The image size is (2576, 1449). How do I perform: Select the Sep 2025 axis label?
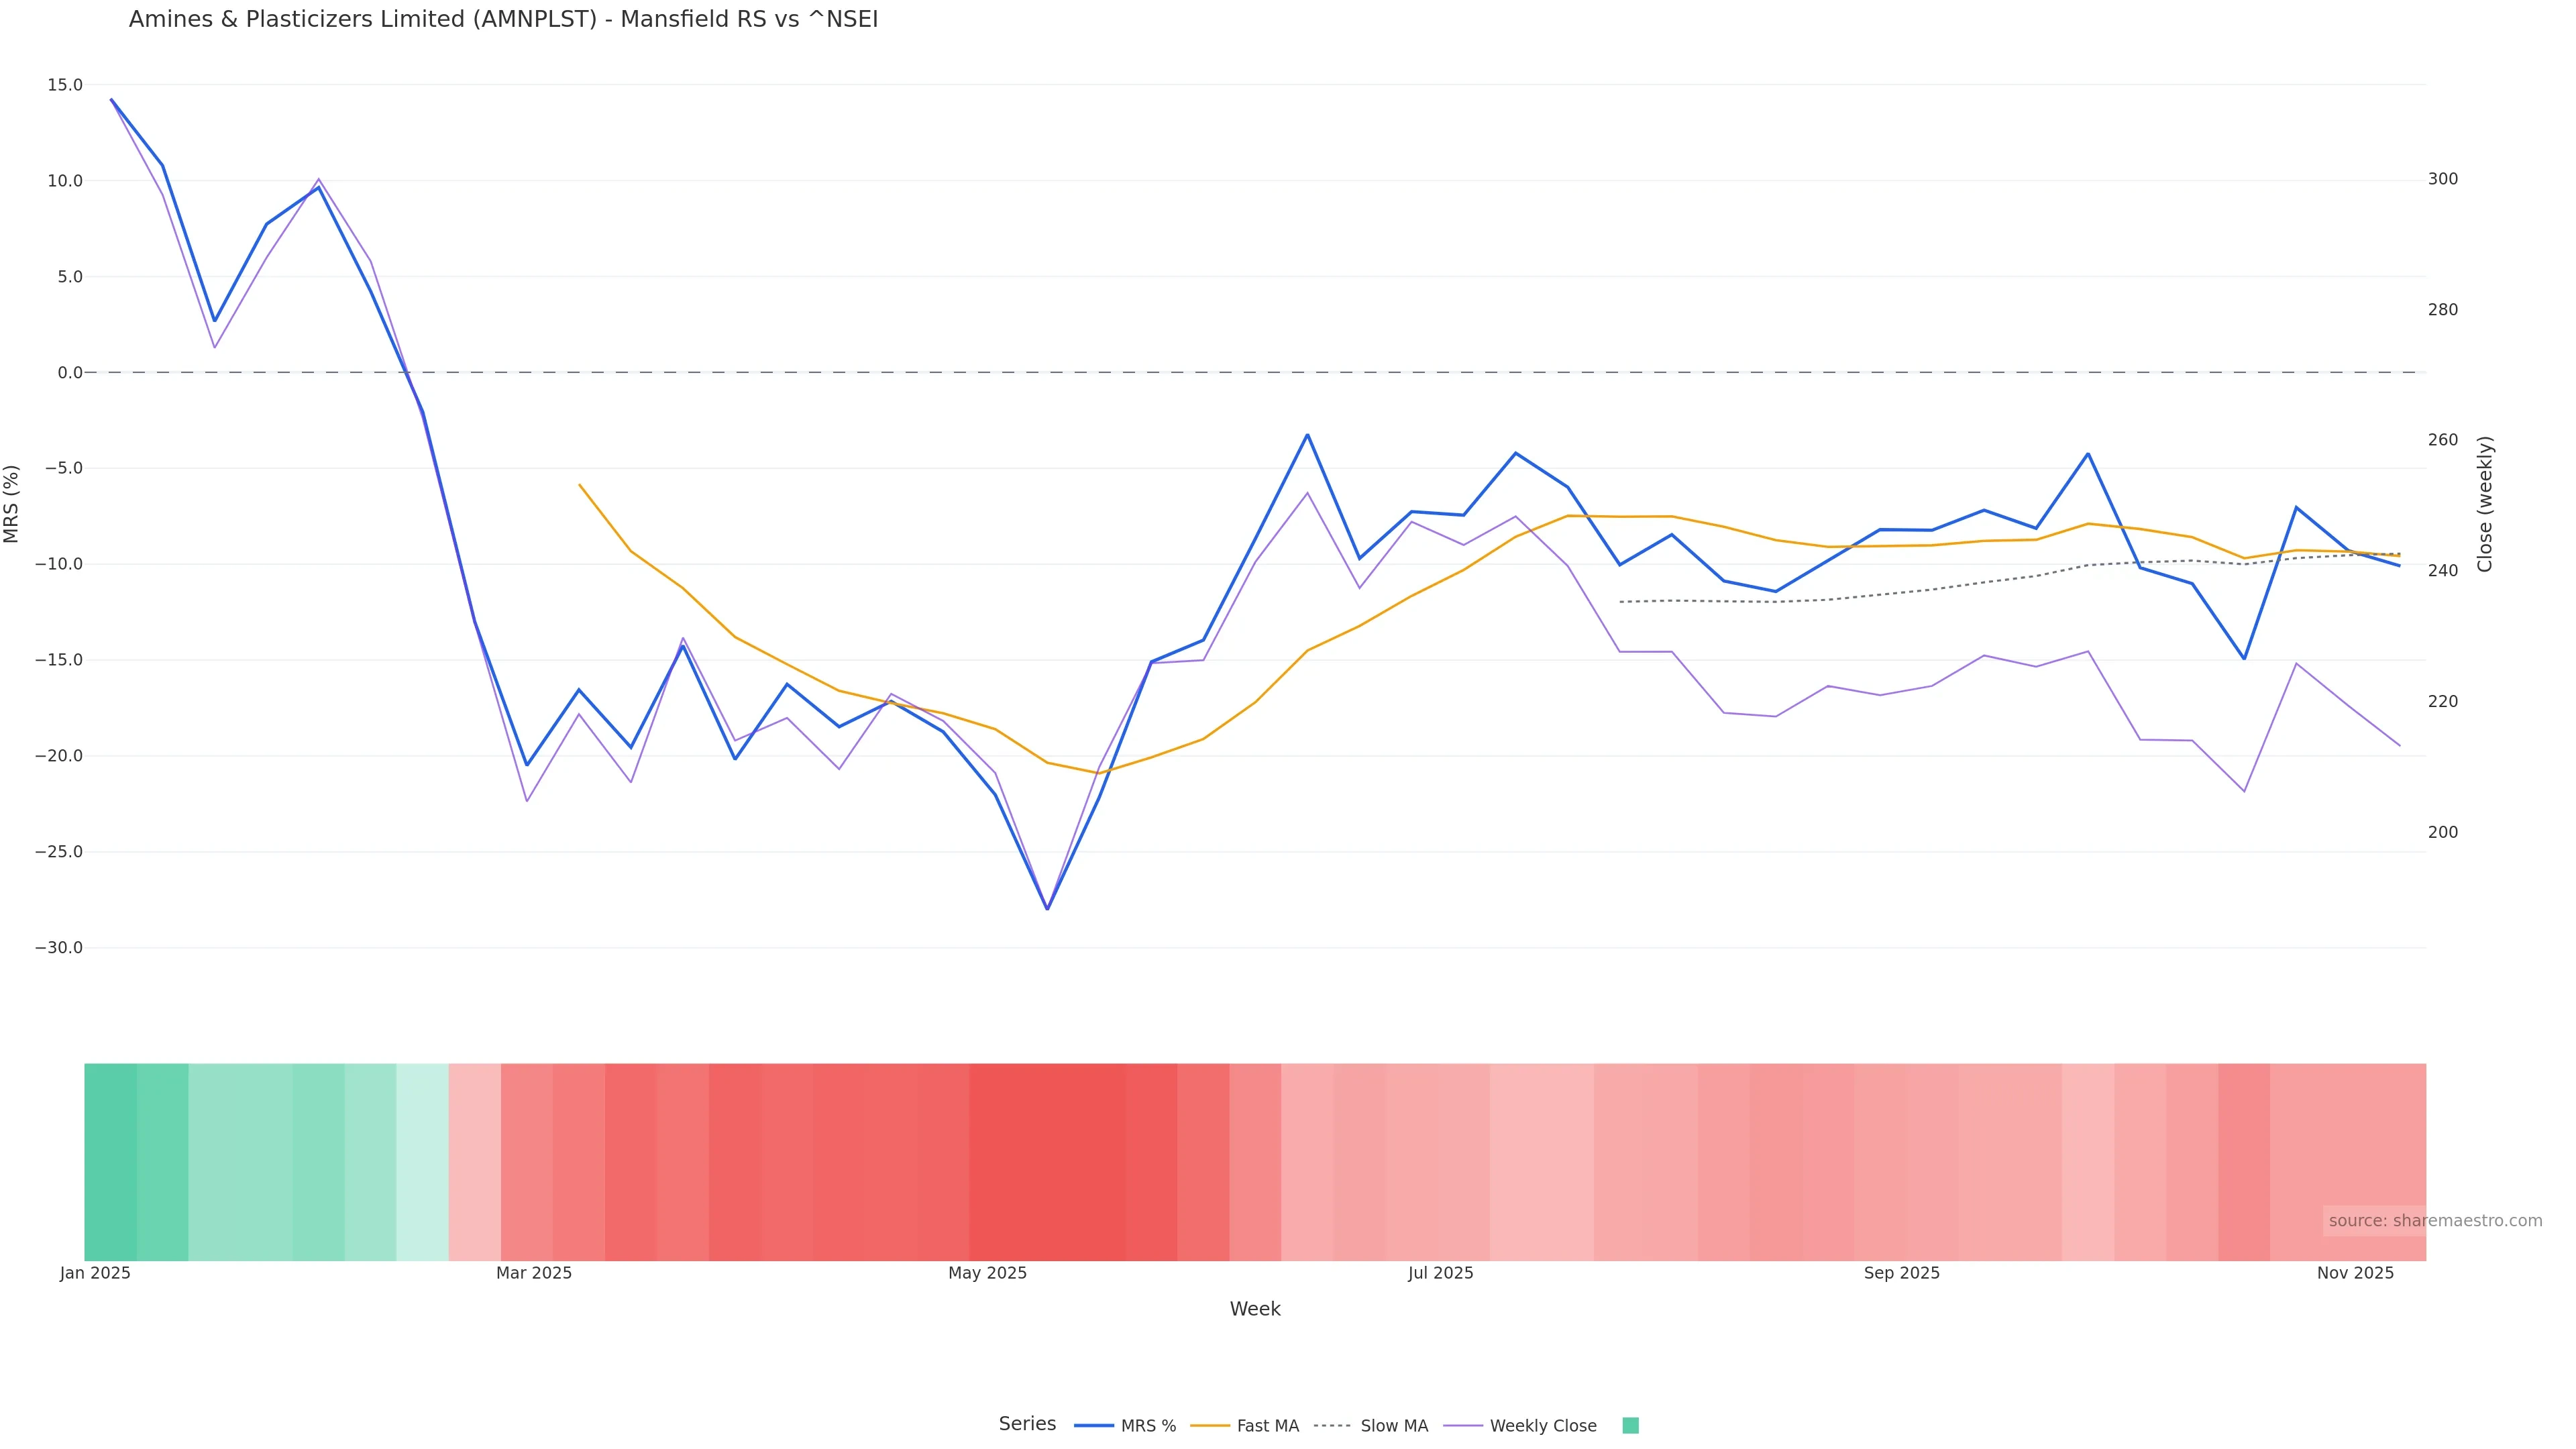1901,1273
